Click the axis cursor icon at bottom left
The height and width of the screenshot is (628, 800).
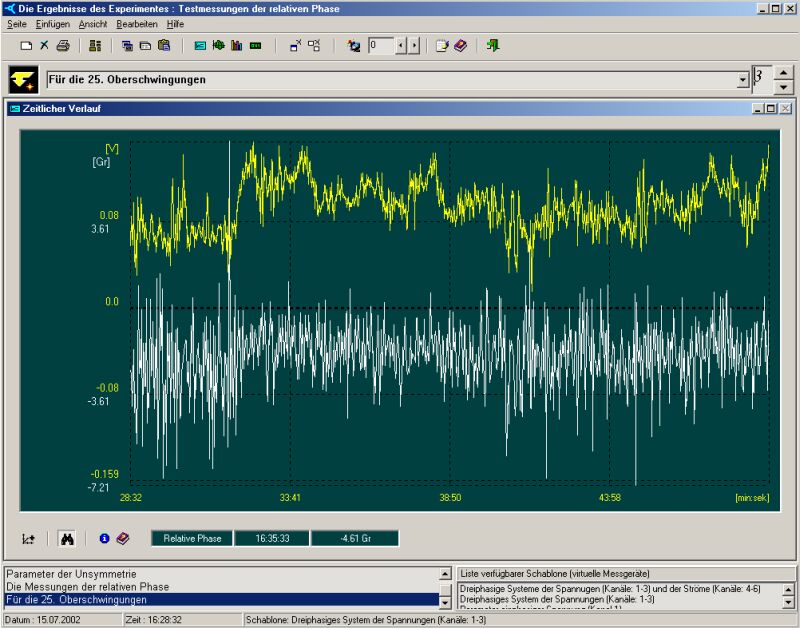click(29, 538)
